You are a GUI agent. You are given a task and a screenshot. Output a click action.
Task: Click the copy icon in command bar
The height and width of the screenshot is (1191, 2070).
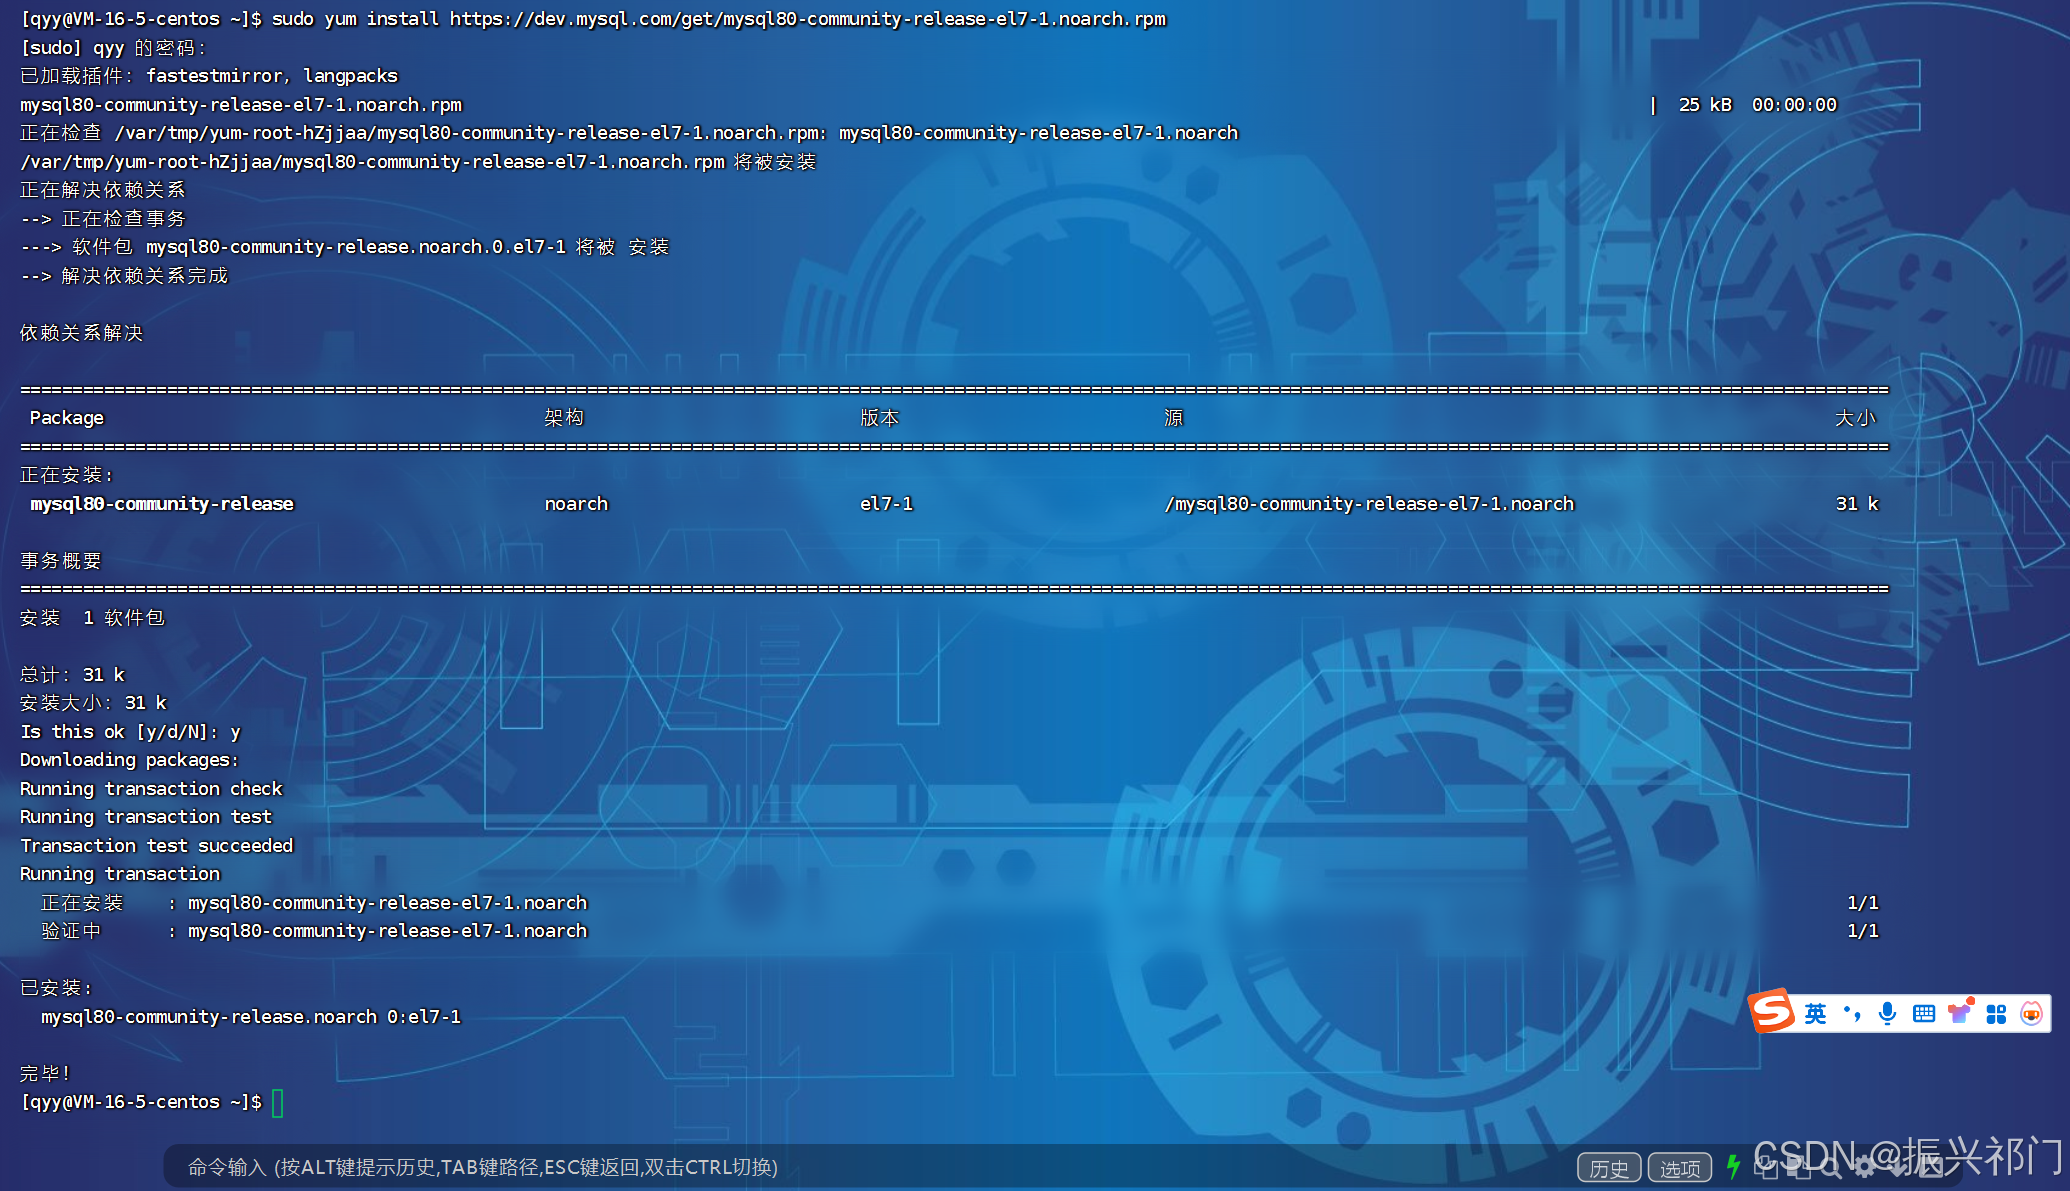pos(1765,1166)
